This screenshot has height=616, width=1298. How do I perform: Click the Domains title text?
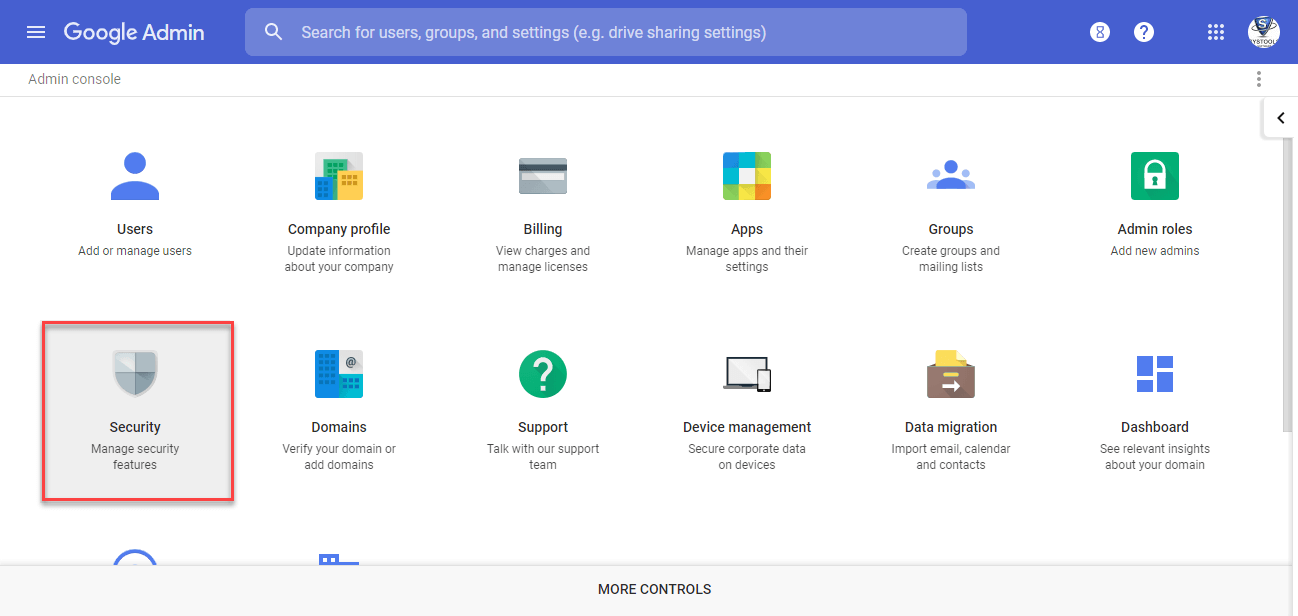click(339, 427)
